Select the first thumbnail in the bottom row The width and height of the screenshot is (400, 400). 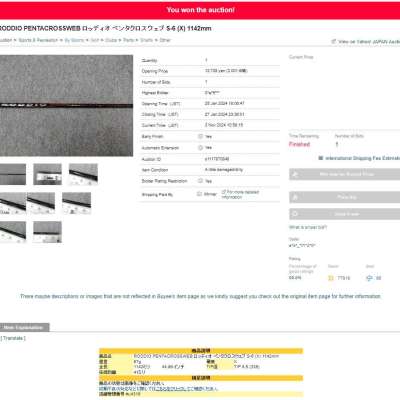tap(13, 232)
